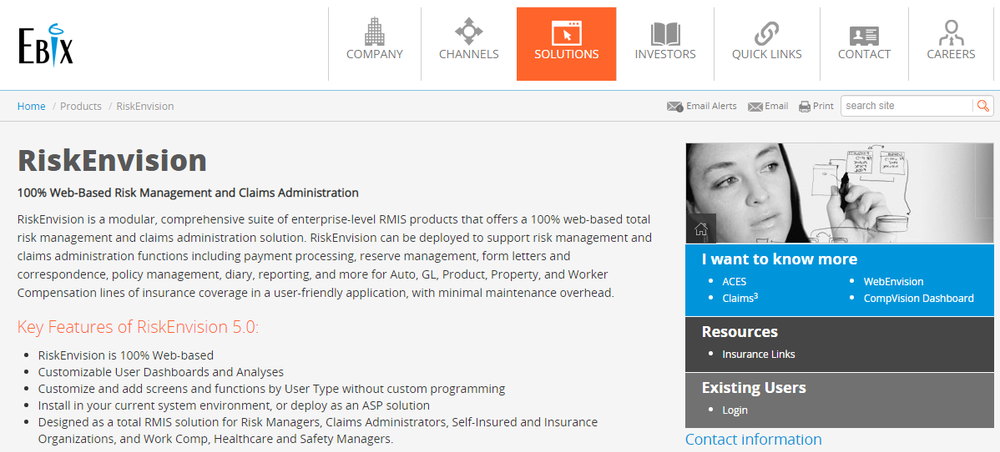Click the Contact information heading

tap(753, 439)
